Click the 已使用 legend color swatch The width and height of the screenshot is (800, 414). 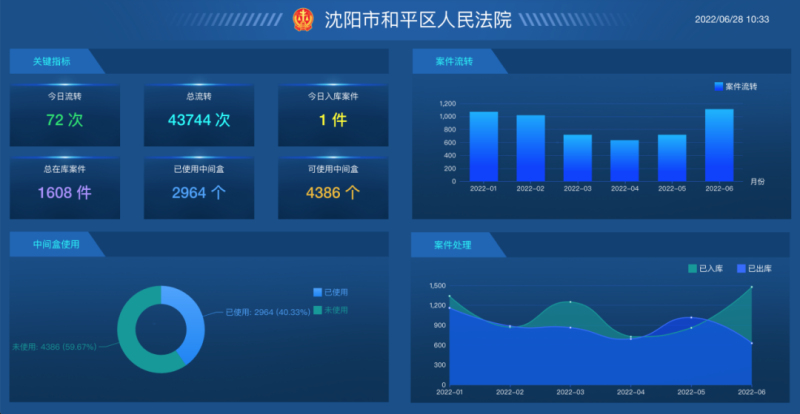click(318, 292)
